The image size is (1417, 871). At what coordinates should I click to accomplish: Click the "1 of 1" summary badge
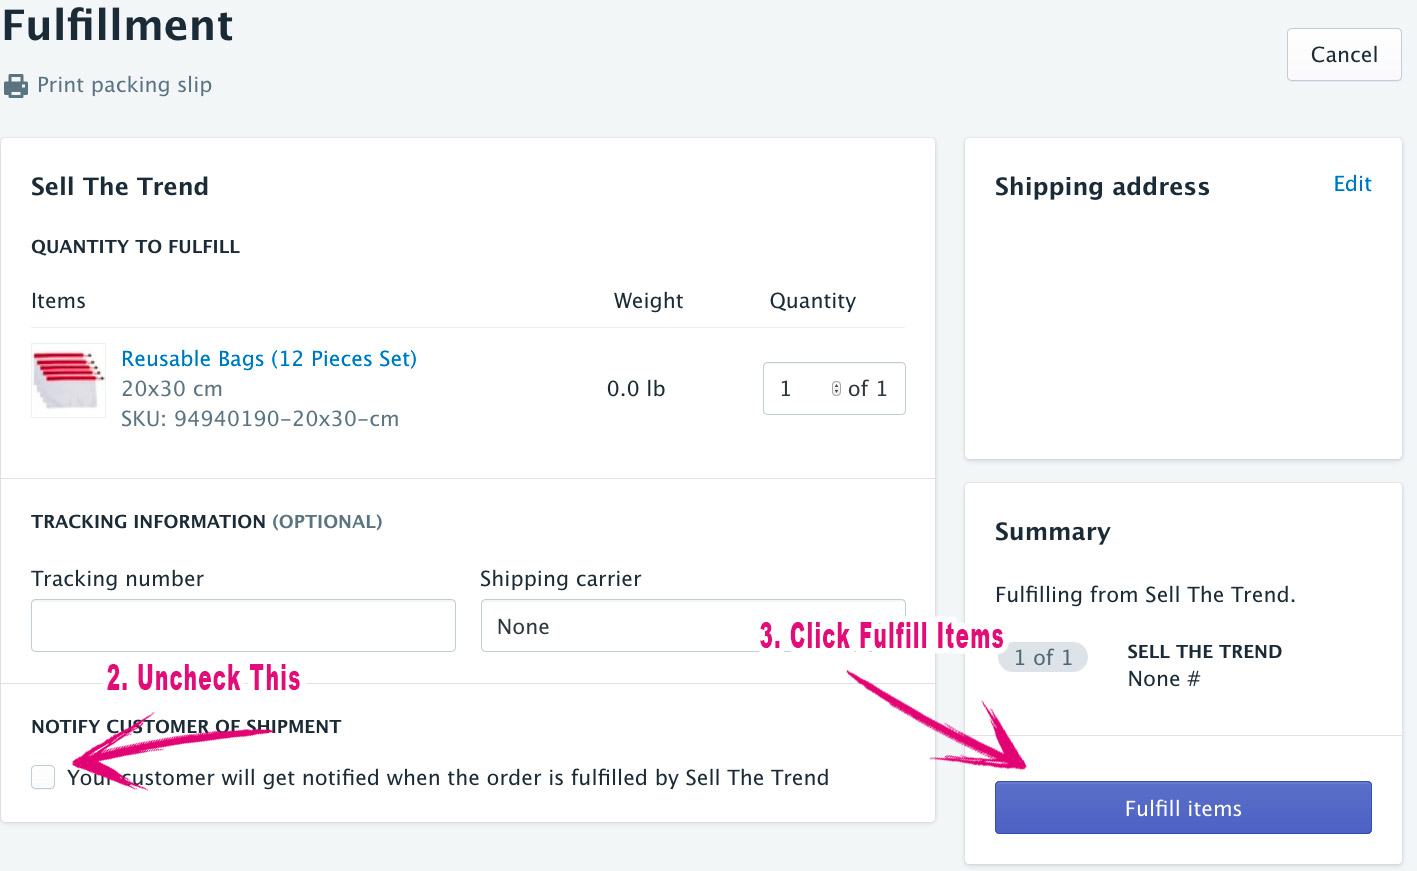[x=1043, y=657]
